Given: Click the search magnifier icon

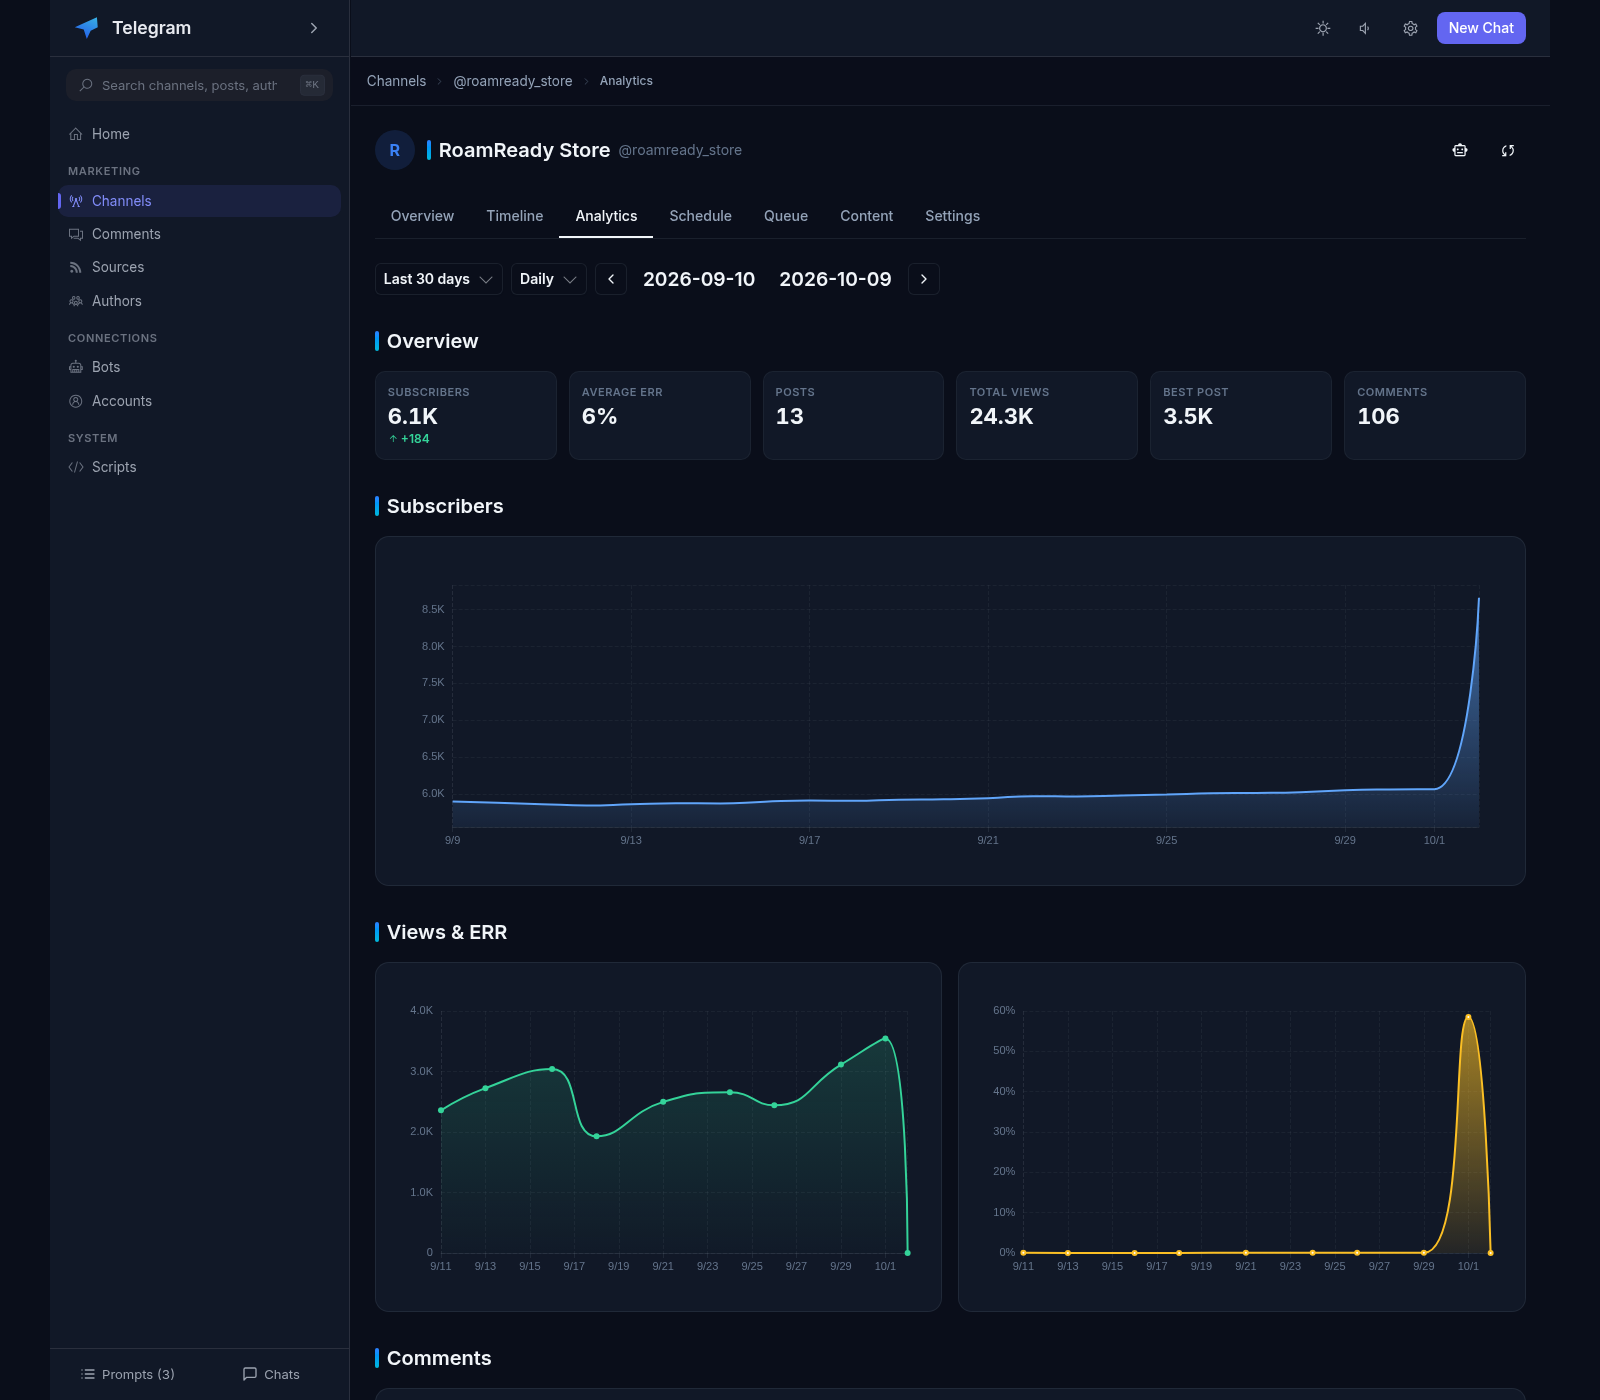Looking at the screenshot, I should [x=86, y=85].
